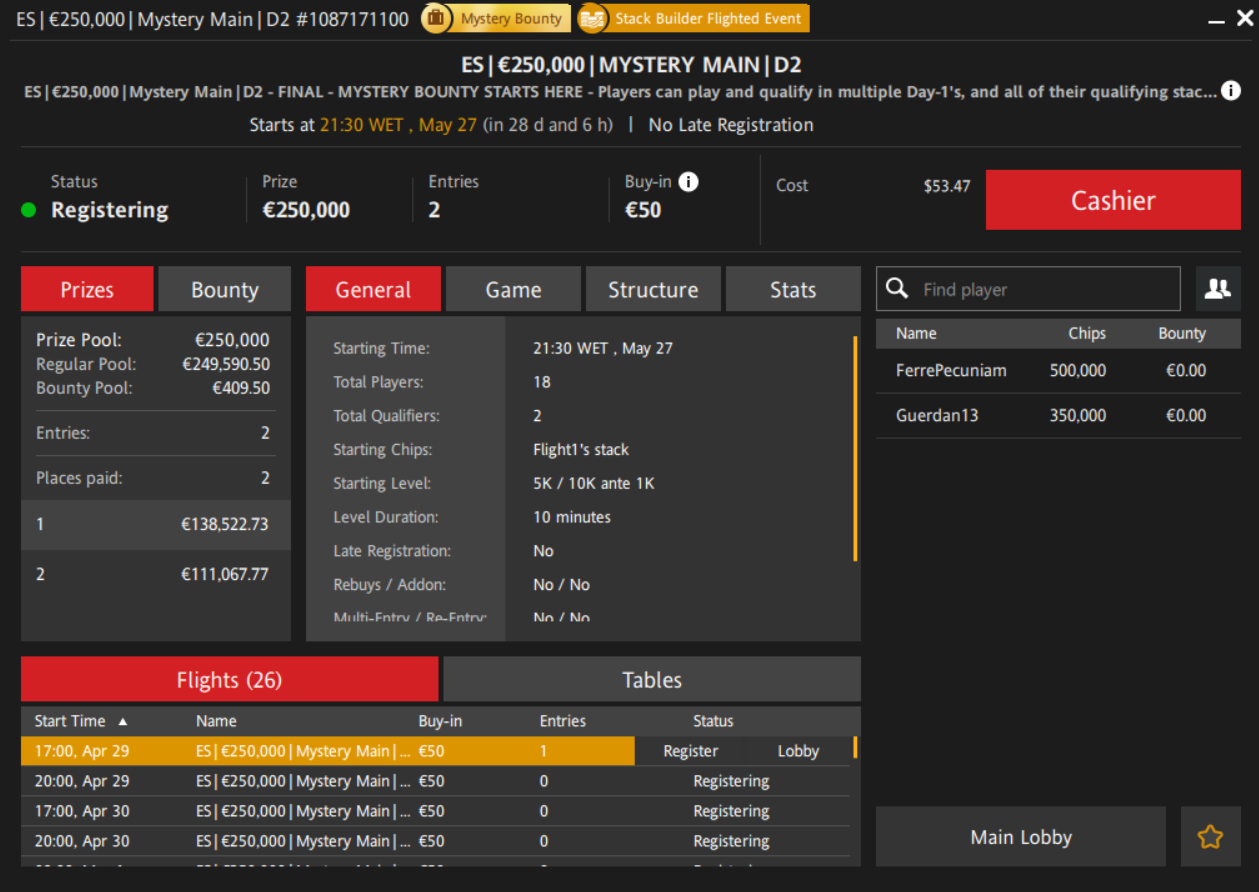Open Lobby for selected flight
Screen dimensions: 1259x892
798,751
